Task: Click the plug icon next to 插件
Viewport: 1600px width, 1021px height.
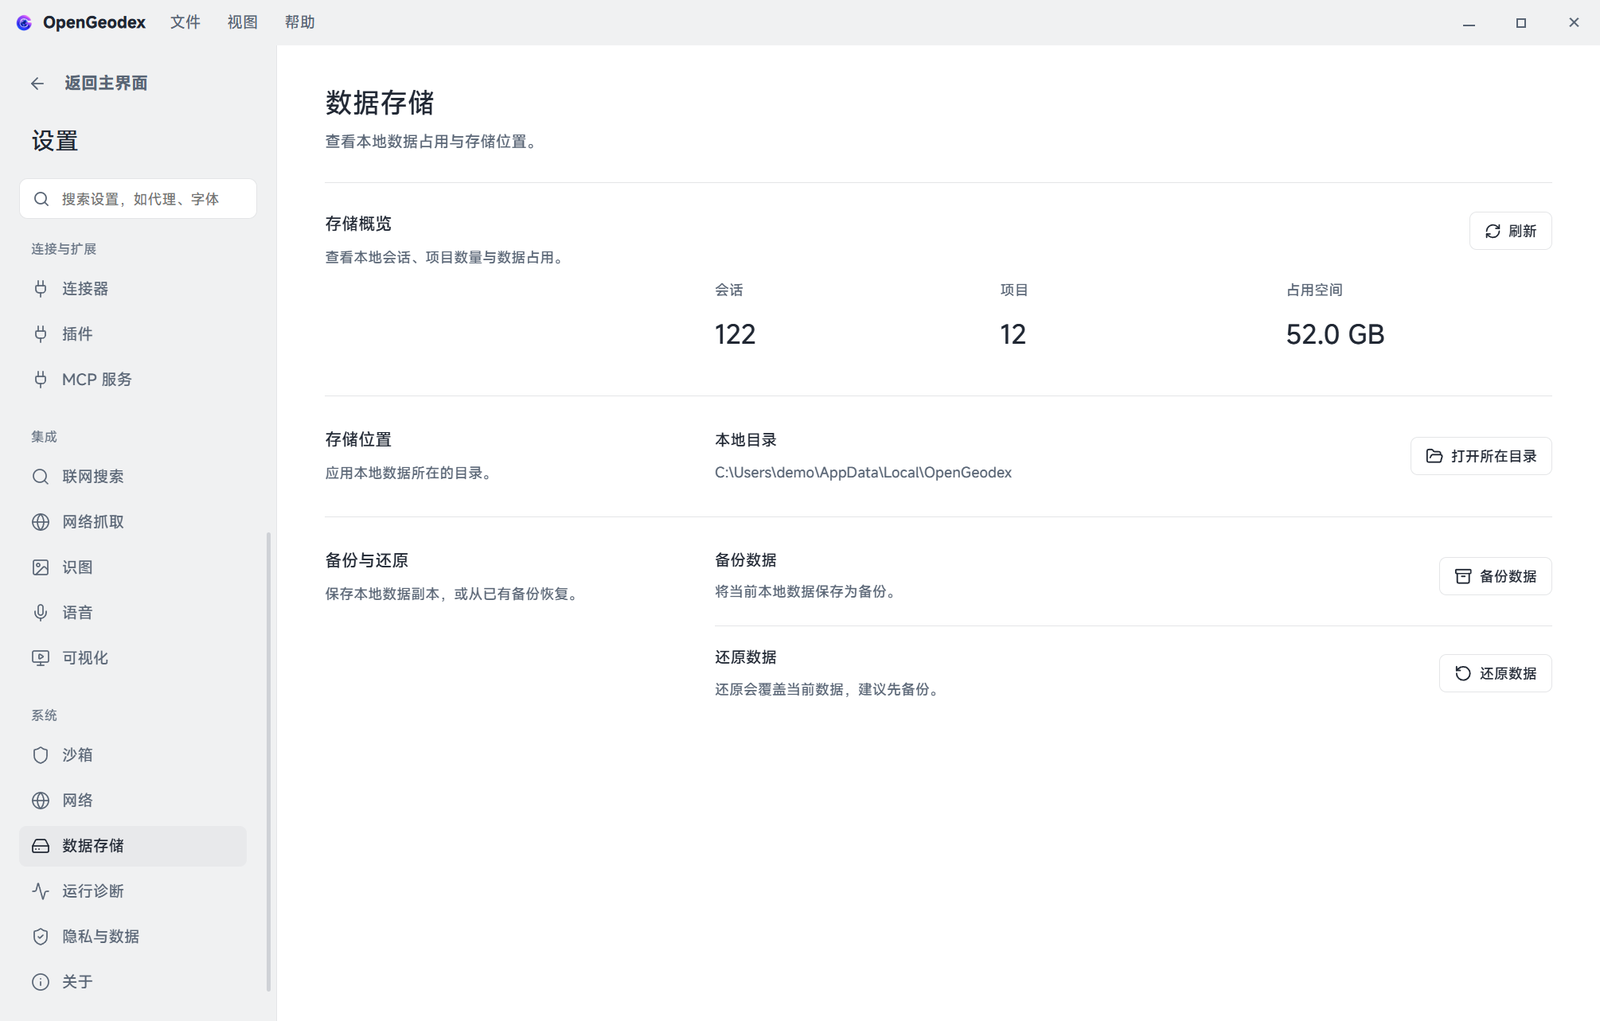Action: coord(40,334)
